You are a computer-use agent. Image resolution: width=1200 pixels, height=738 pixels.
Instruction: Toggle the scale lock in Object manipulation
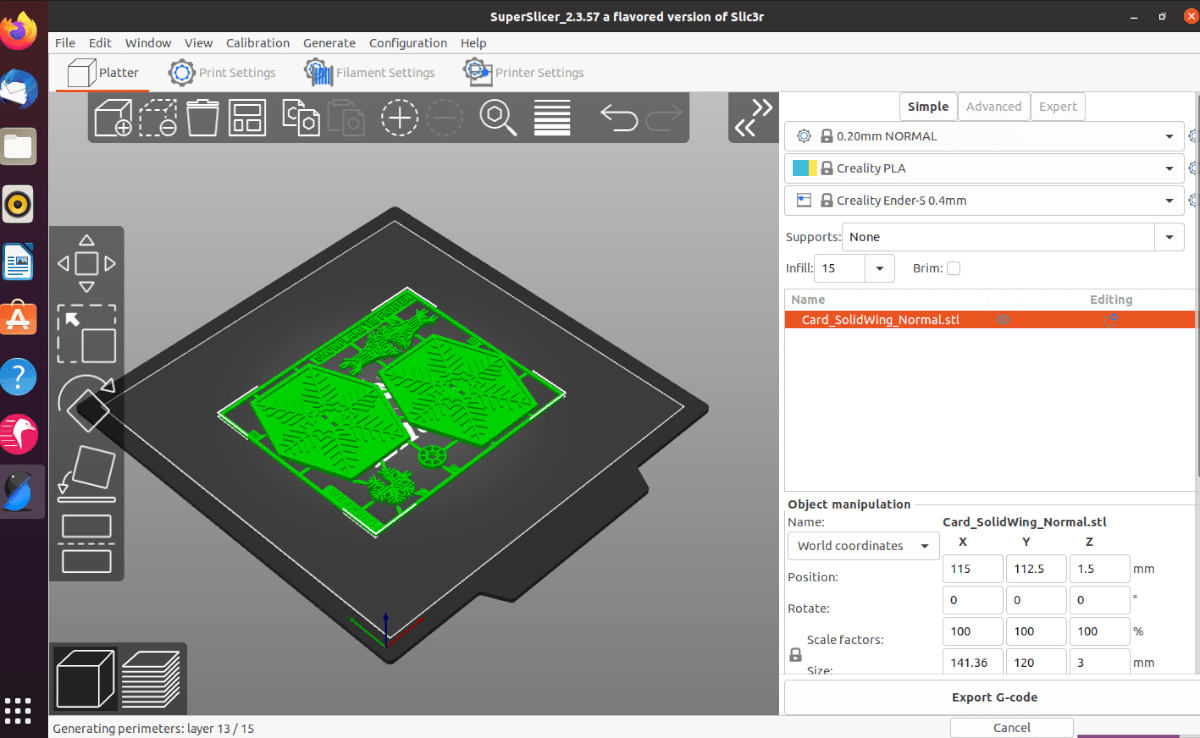click(x=795, y=654)
